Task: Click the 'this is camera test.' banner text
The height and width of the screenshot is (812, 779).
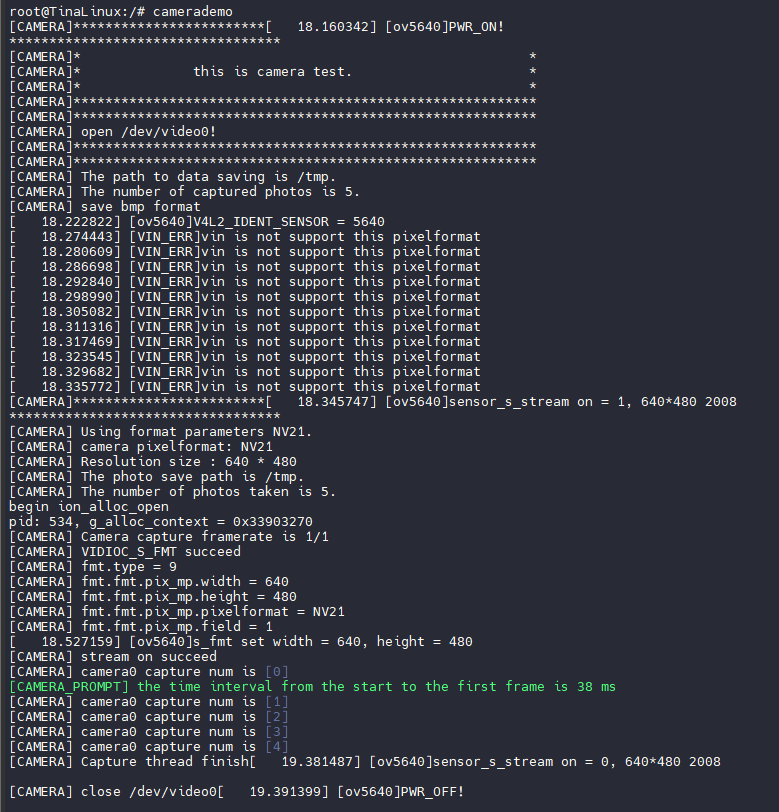Action: [x=272, y=71]
